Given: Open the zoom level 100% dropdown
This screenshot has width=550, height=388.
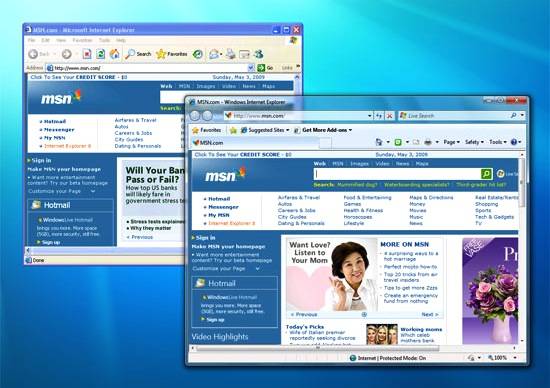Looking at the screenshot, I should (x=502, y=358).
